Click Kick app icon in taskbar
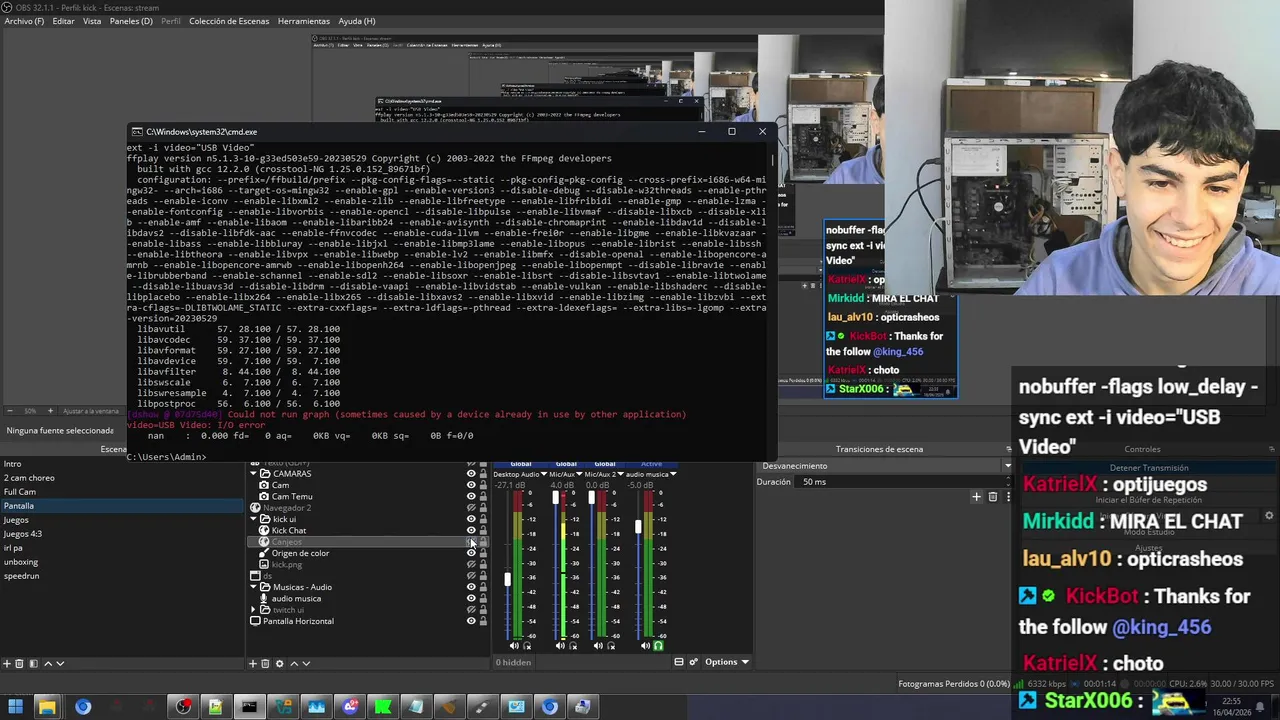 tap(383, 707)
